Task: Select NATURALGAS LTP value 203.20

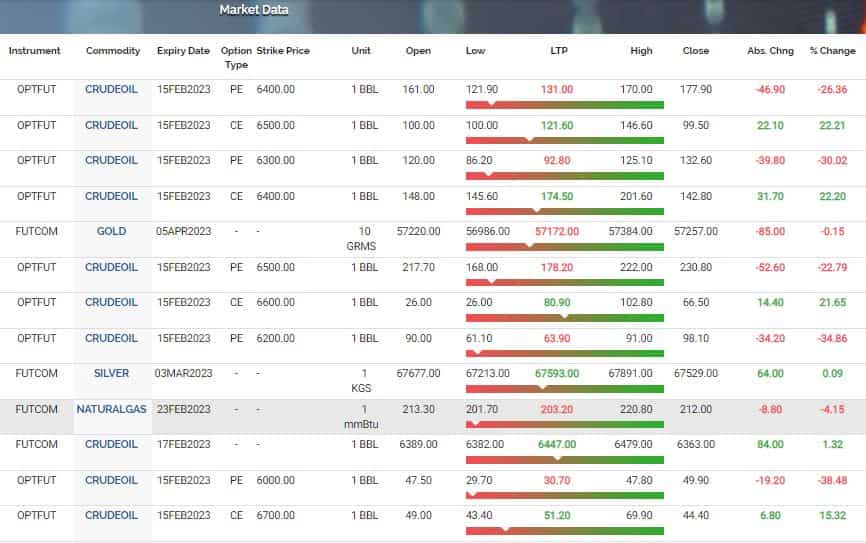Action: 557,409
